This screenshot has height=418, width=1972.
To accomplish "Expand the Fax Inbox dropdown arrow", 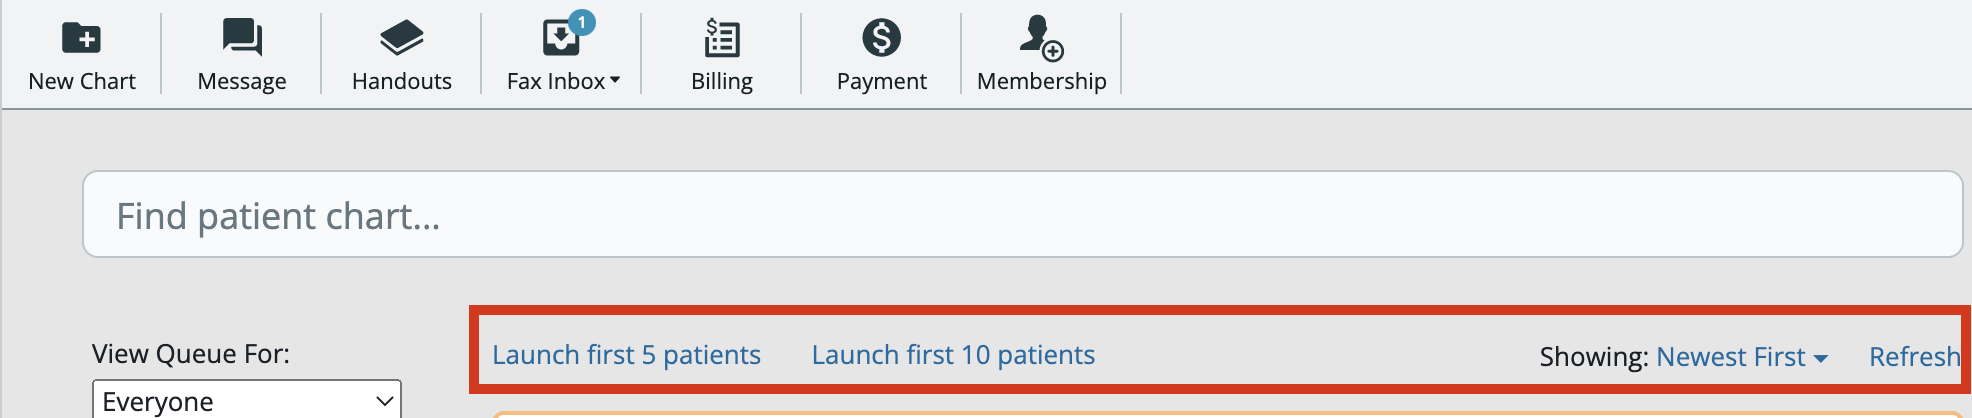I will point(615,80).
